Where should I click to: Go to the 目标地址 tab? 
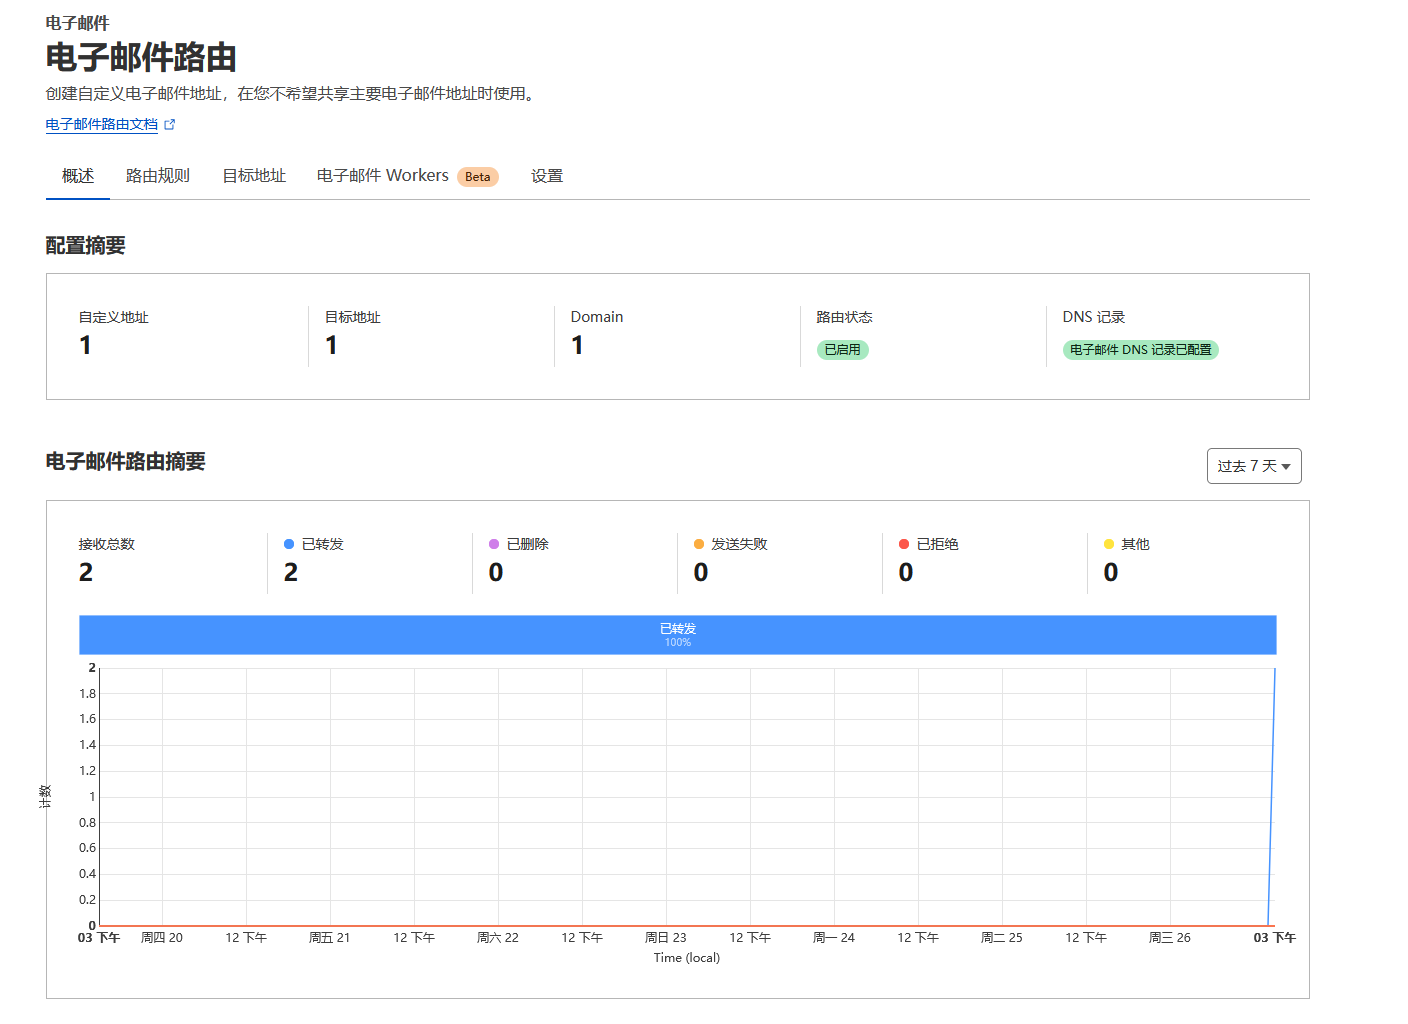coord(254,176)
